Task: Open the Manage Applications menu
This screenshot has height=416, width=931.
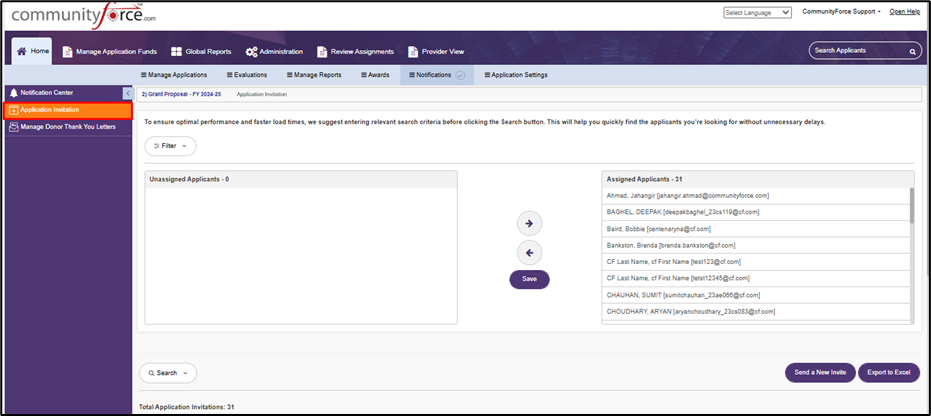Action: [x=173, y=75]
